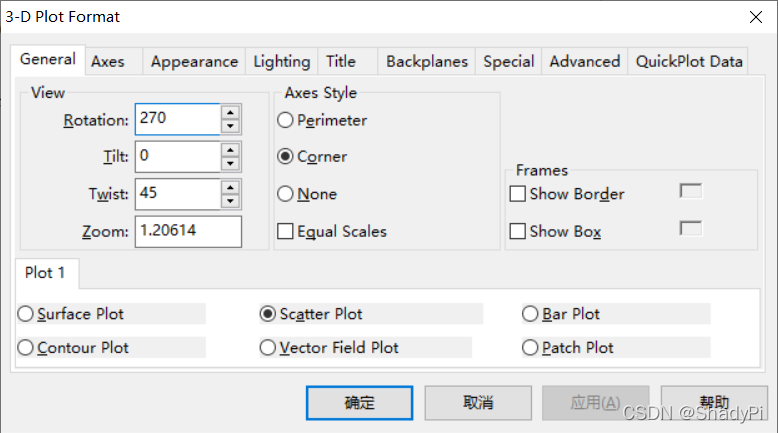The width and height of the screenshot is (778, 433).
Task: Select Perimeter axes style
Action: (x=286, y=120)
